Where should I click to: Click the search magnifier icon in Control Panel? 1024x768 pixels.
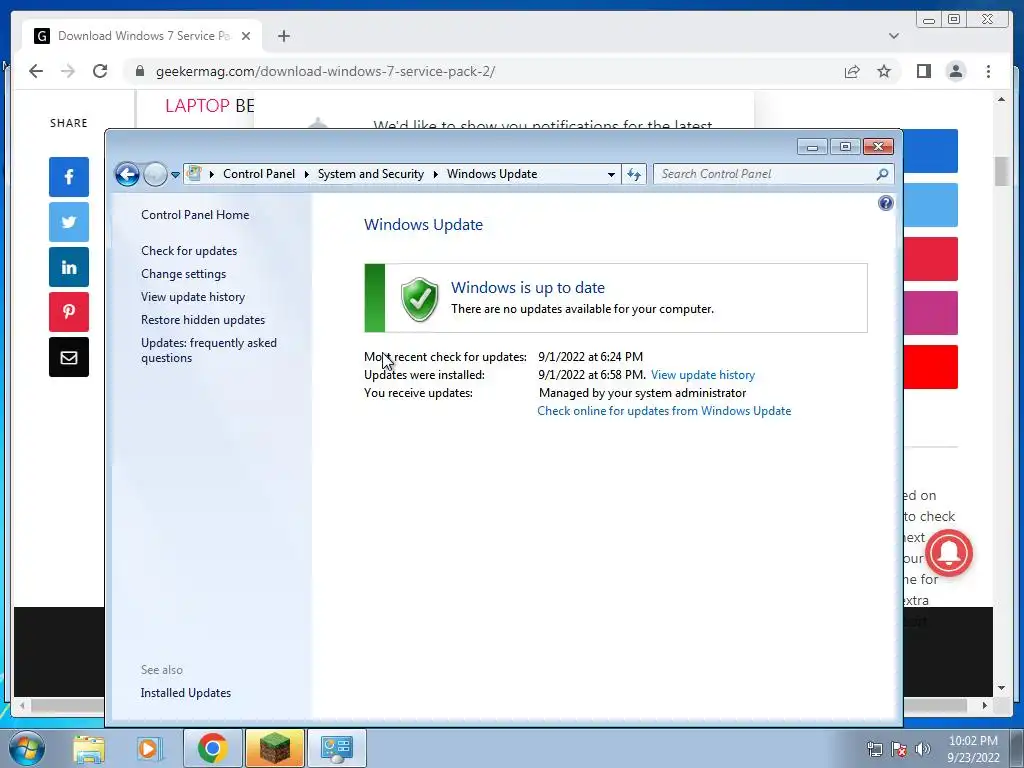coord(882,174)
